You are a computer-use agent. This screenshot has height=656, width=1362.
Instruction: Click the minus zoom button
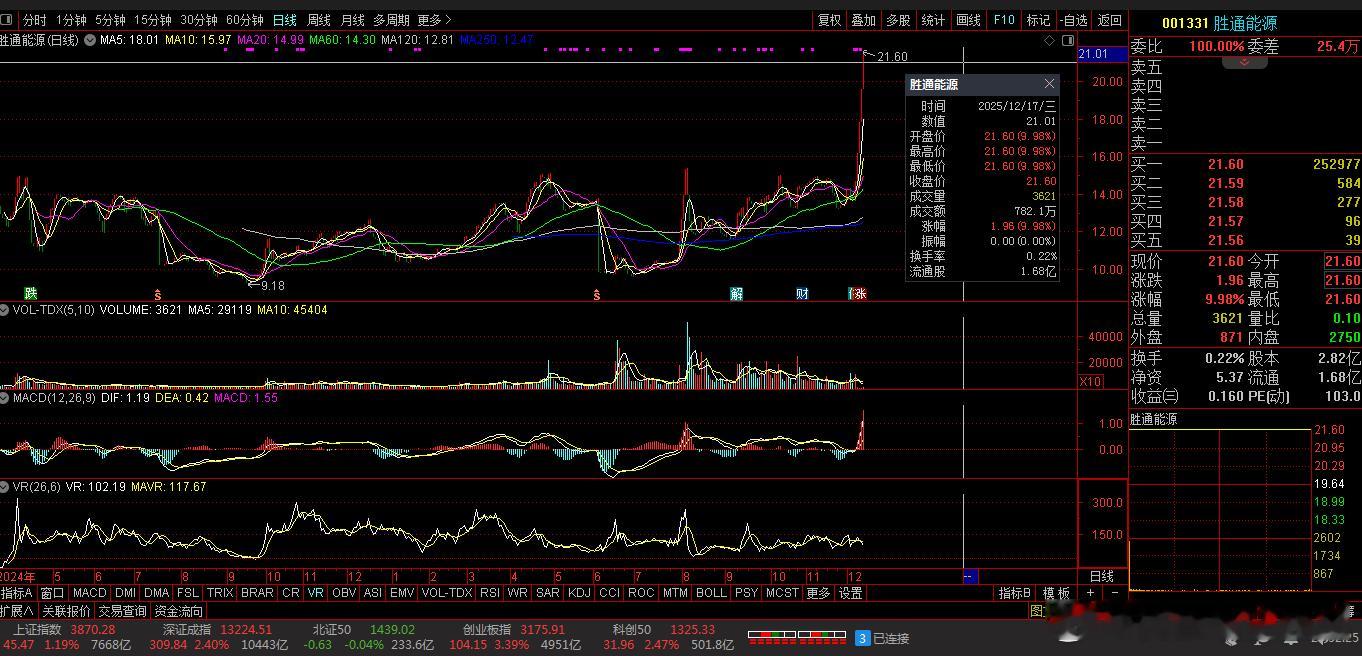pyautogui.click(x=1115, y=593)
